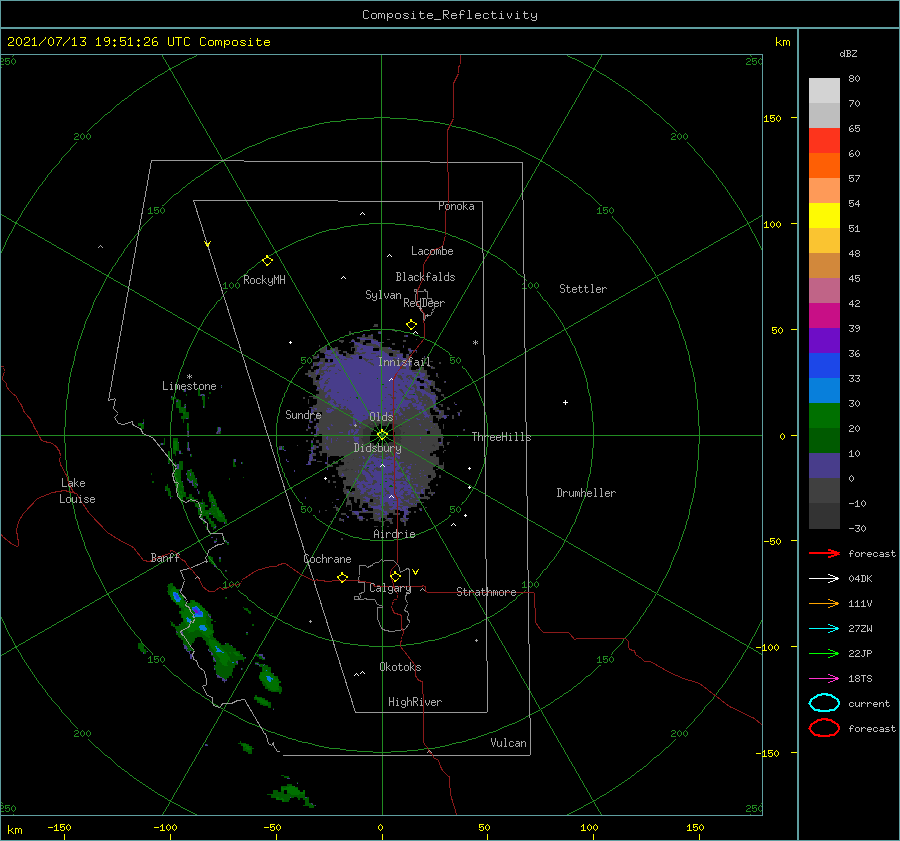This screenshot has width=900, height=841.
Task: Click the HighRiver city label
Action: 415,702
